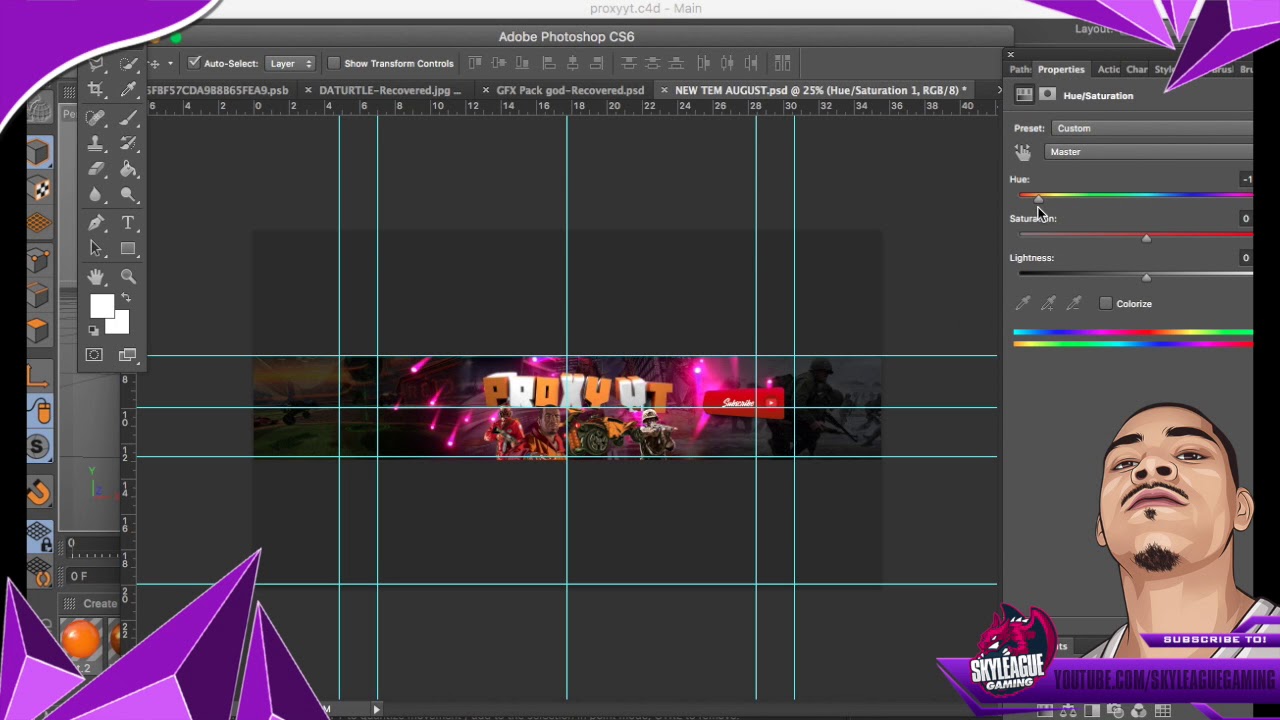Switch to the Paths panel tab

click(1020, 70)
